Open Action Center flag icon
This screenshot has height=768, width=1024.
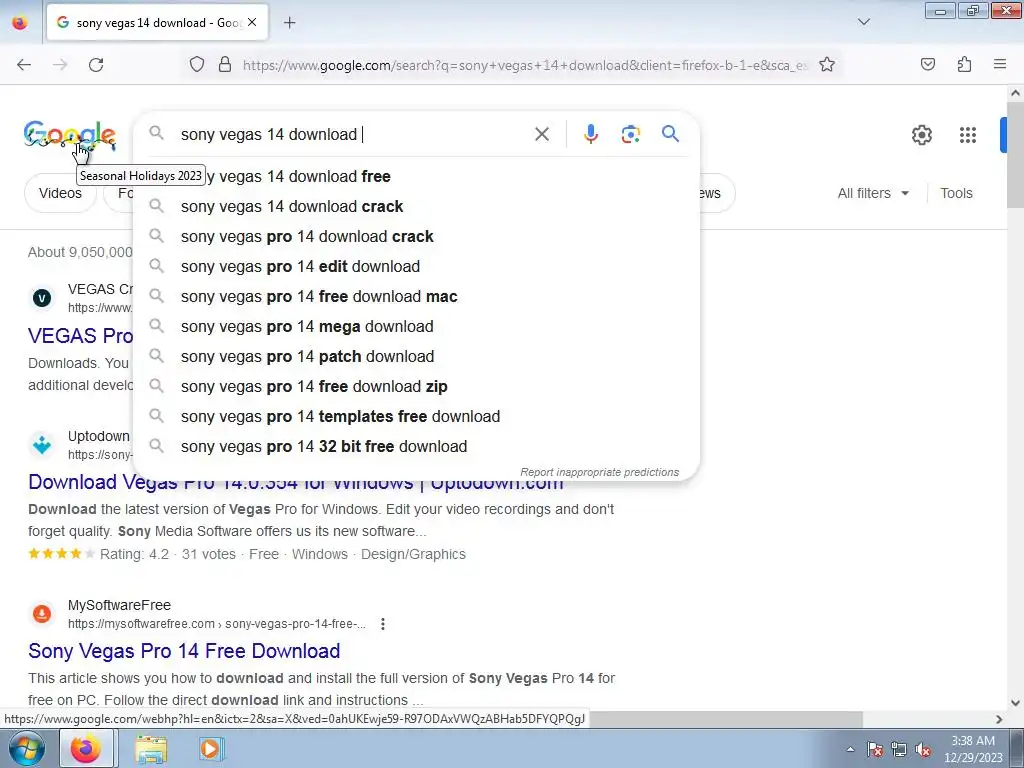point(875,749)
